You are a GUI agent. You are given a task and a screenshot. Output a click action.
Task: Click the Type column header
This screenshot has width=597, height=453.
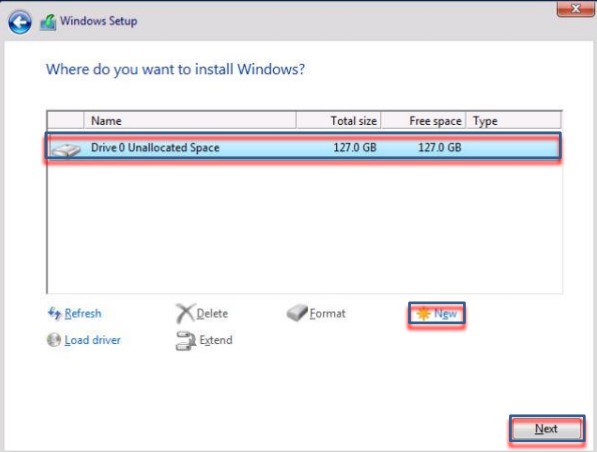tap(513, 121)
